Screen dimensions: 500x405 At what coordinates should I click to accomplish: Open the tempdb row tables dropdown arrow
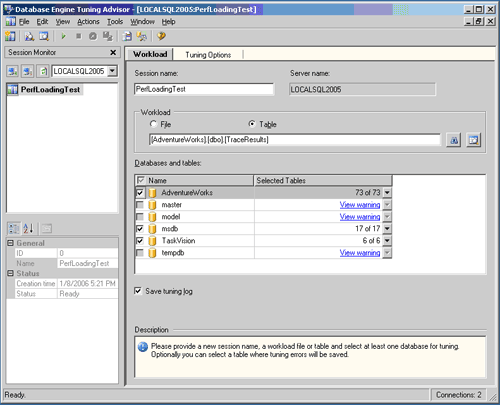point(387,253)
